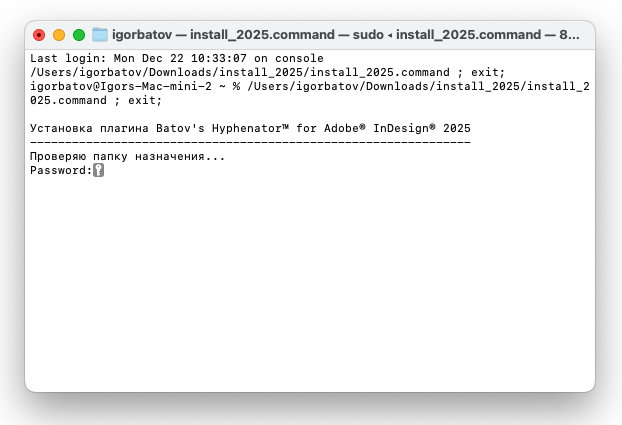Zoom the Terminal window using green button

coord(79,35)
